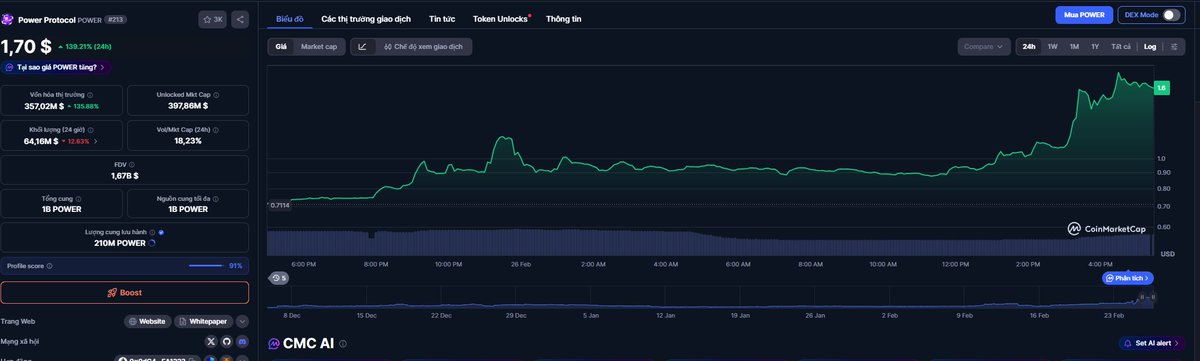Screen dimensions: 1200x361
Task: Click the right handle of the chart range navigator
Action: tap(1152, 297)
